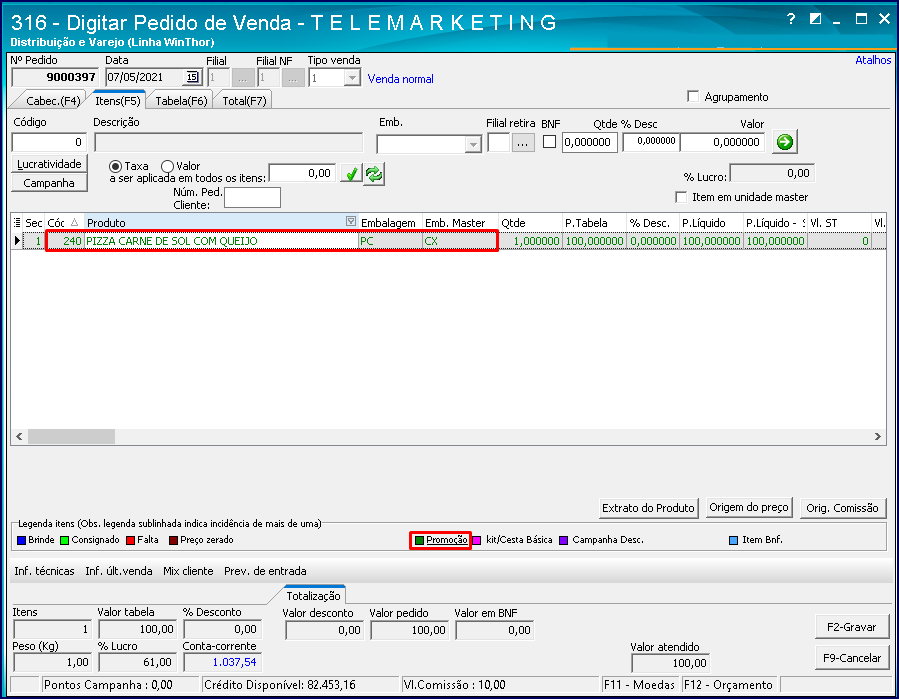Click the Campanha button
Viewport: 899px width, 699px height.
(x=49, y=183)
